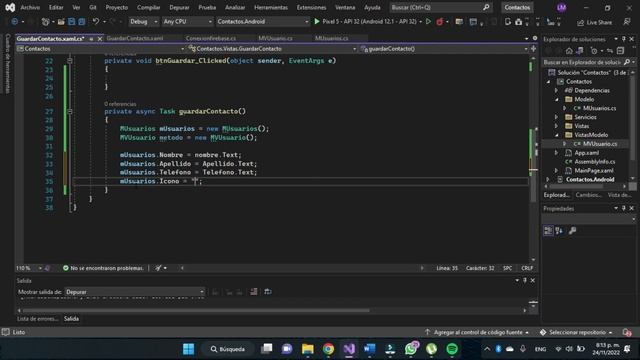640x360 pixels.
Task: Click the Live Share button
Action: pyautogui.click(x=595, y=22)
